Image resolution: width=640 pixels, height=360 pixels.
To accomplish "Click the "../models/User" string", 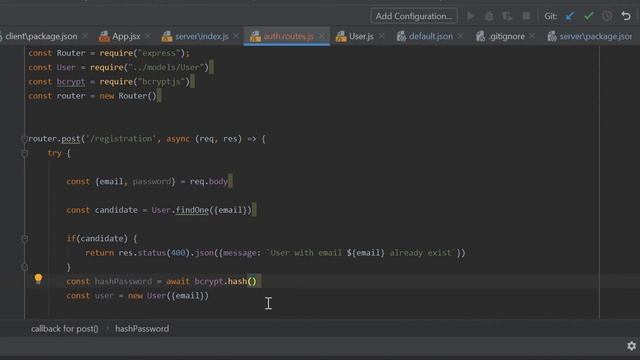I will point(166,67).
